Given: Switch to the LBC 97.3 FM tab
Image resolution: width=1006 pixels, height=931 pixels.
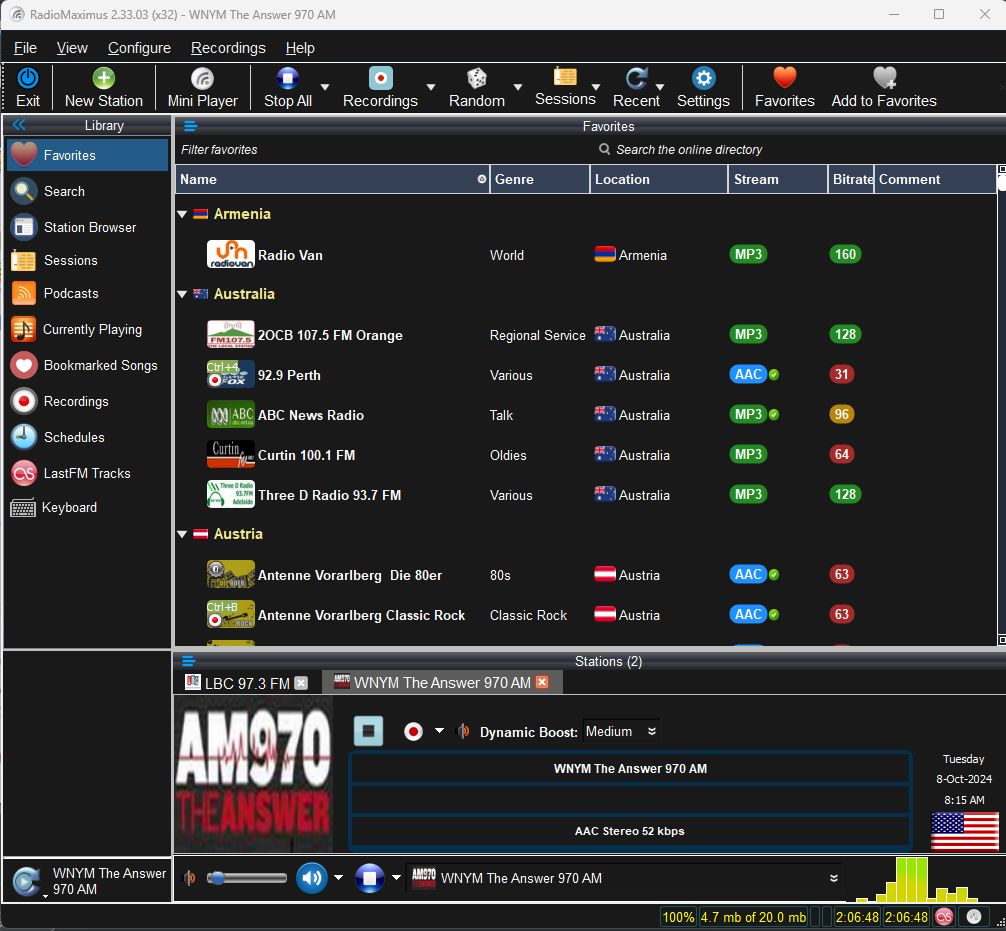Looking at the screenshot, I should click(247, 683).
